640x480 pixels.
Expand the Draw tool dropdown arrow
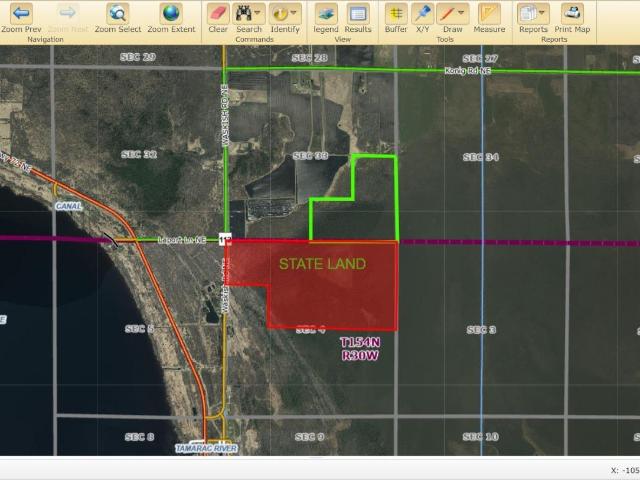point(462,13)
